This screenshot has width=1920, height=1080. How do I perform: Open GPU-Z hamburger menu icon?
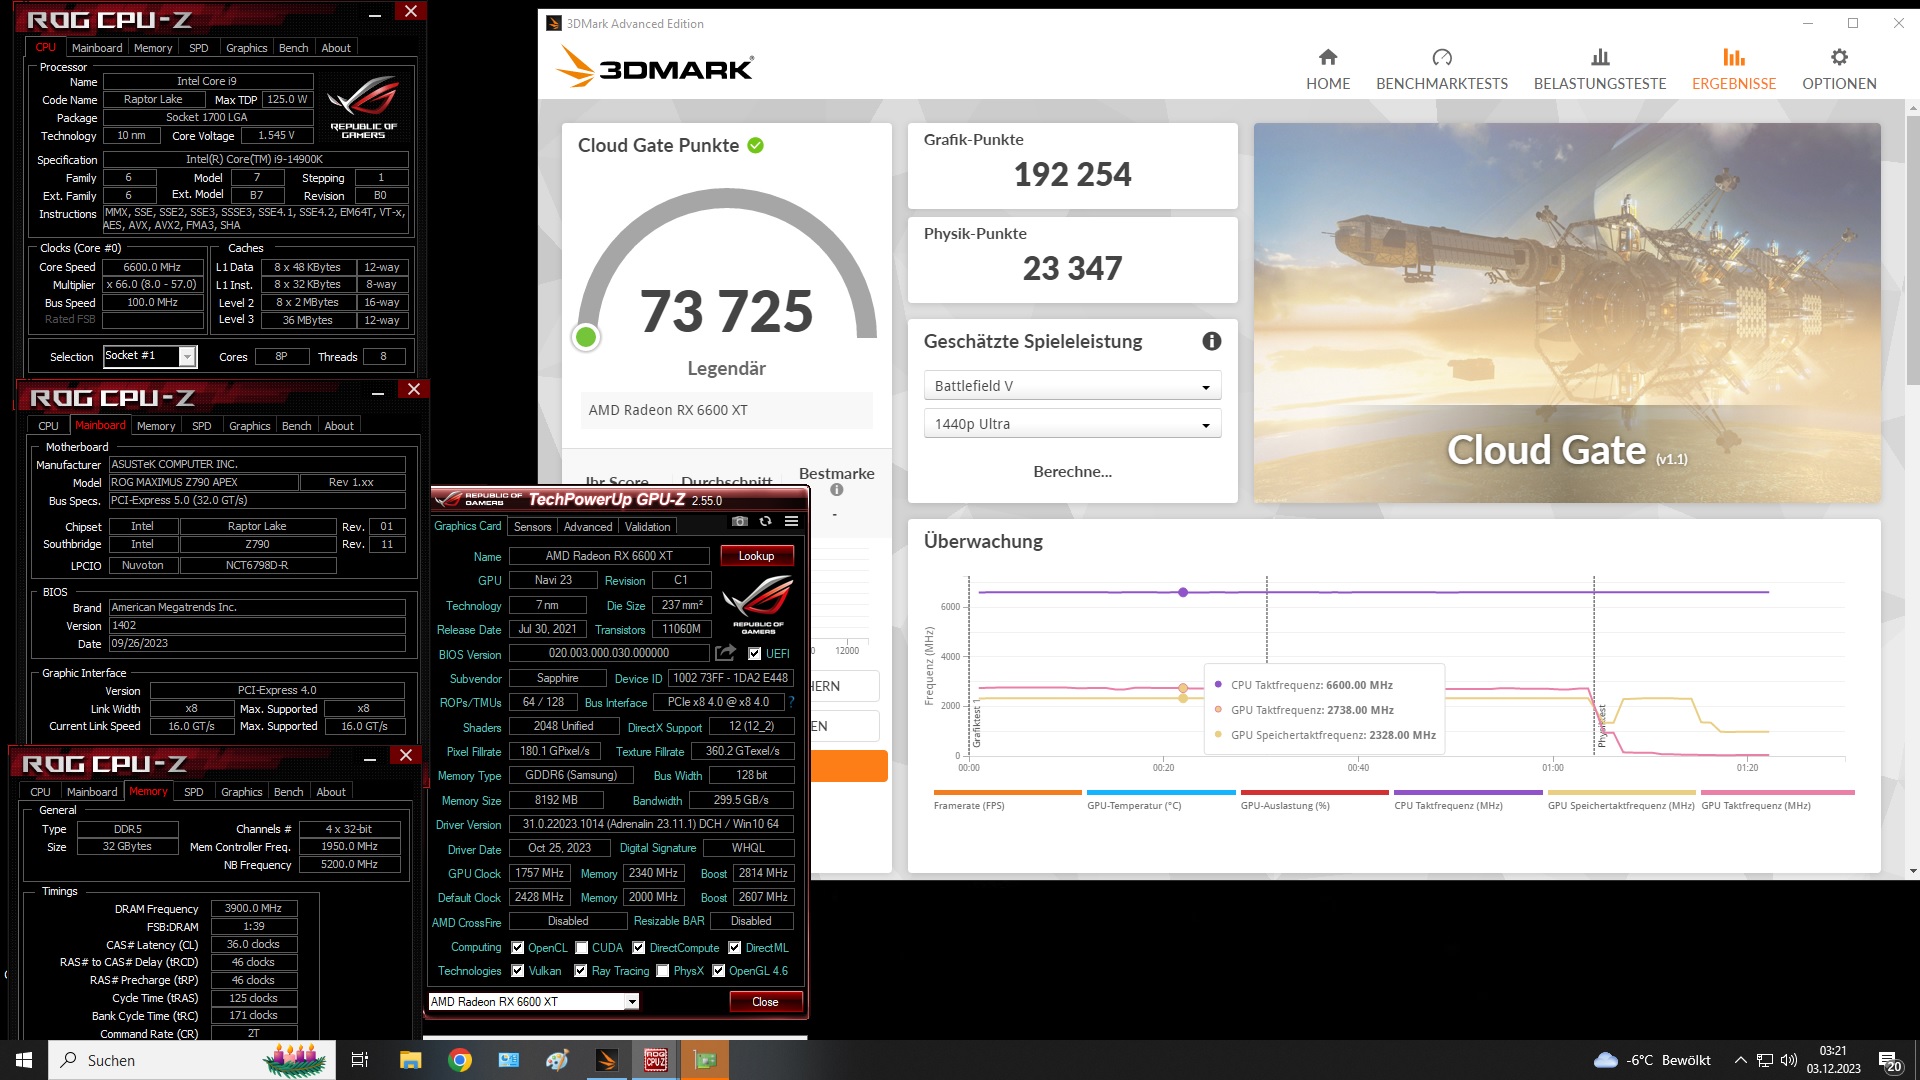point(791,521)
